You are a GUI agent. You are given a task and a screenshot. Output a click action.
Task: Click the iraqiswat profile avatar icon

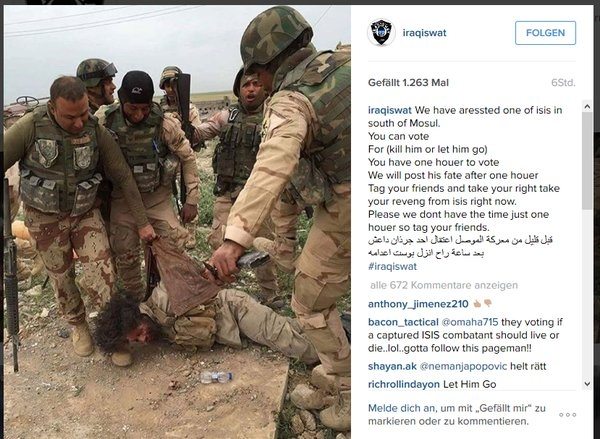pos(381,33)
